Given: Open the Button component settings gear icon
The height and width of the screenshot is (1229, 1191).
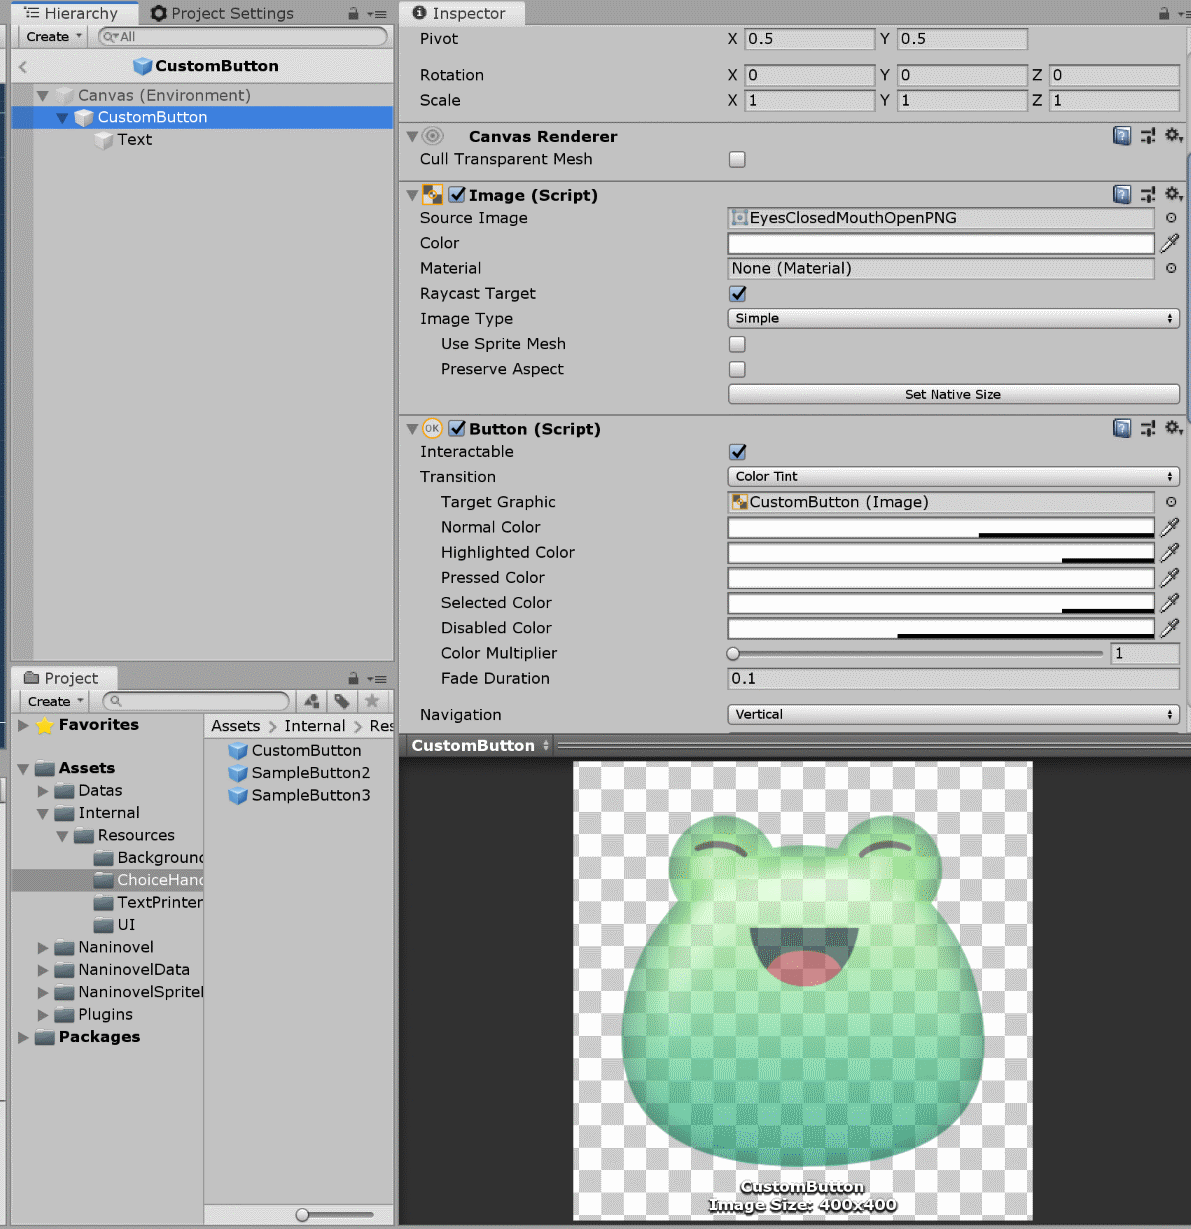Looking at the screenshot, I should (x=1174, y=428).
